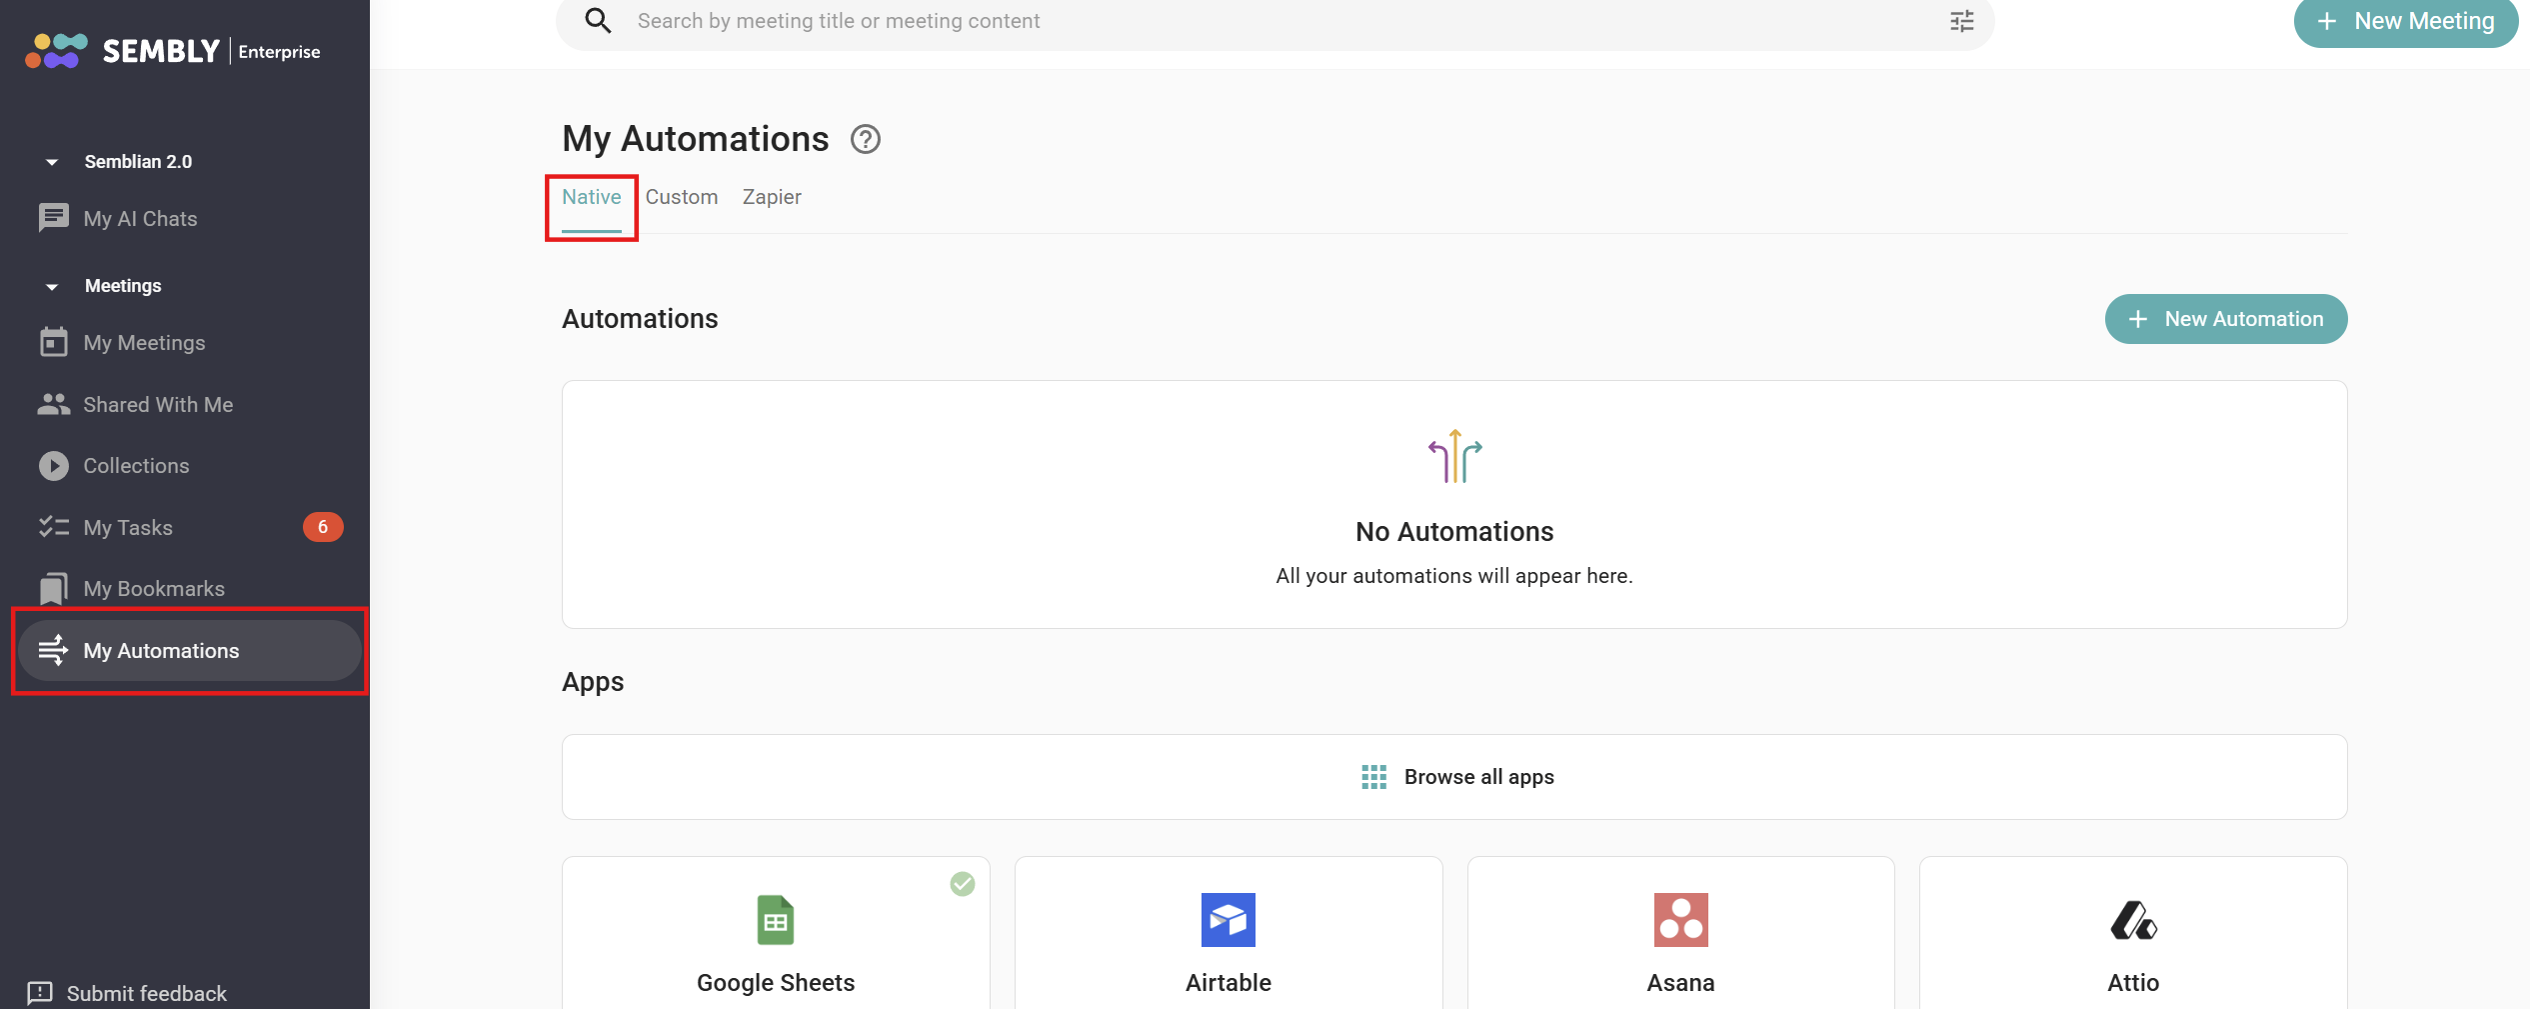Viewport: 2530px width, 1009px height.
Task: Collapse the Meetings section
Action: click(x=51, y=286)
